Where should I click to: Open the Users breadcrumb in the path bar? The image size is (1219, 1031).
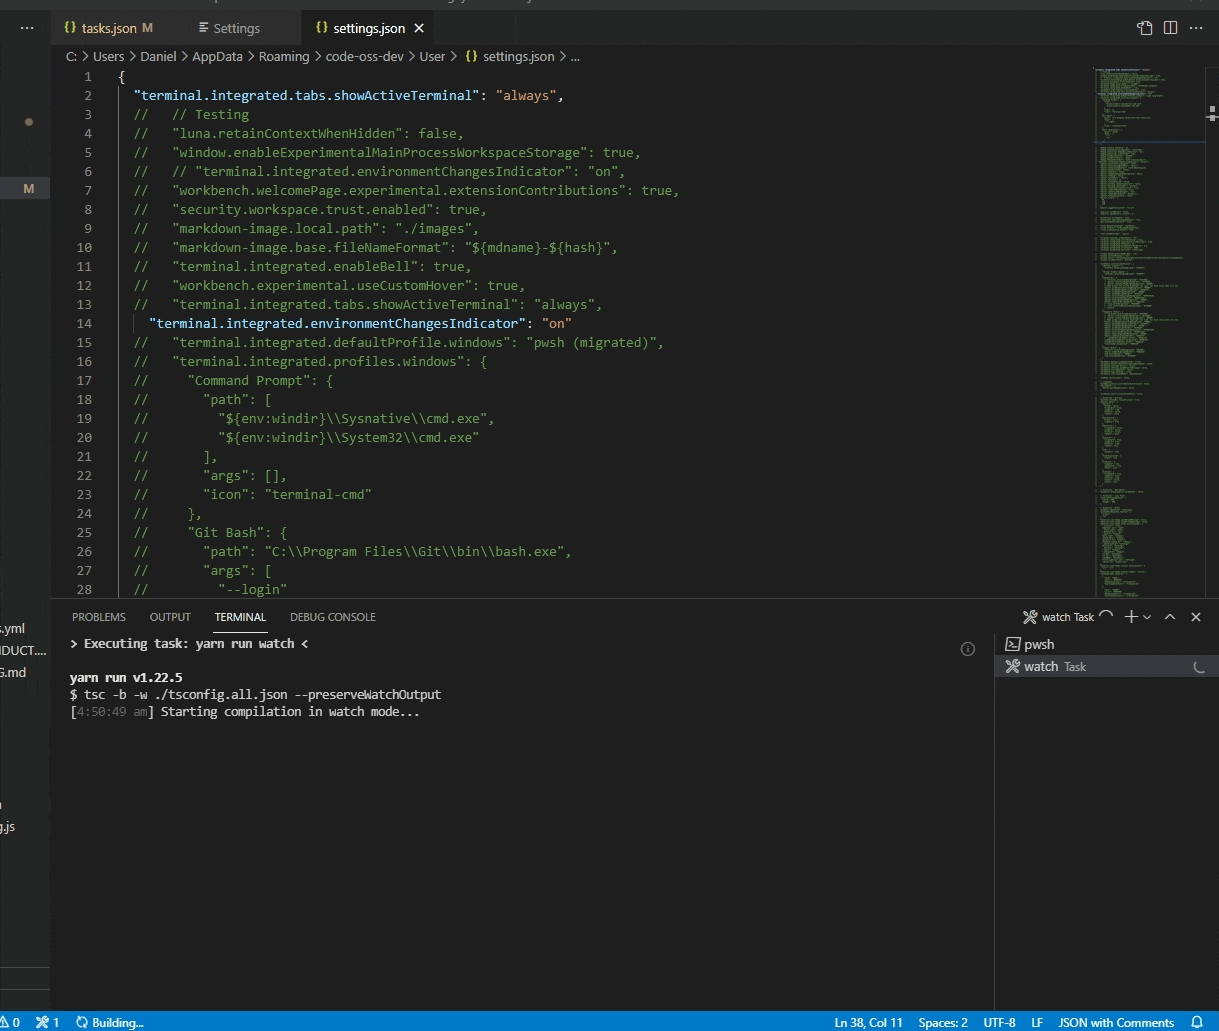[108, 57]
